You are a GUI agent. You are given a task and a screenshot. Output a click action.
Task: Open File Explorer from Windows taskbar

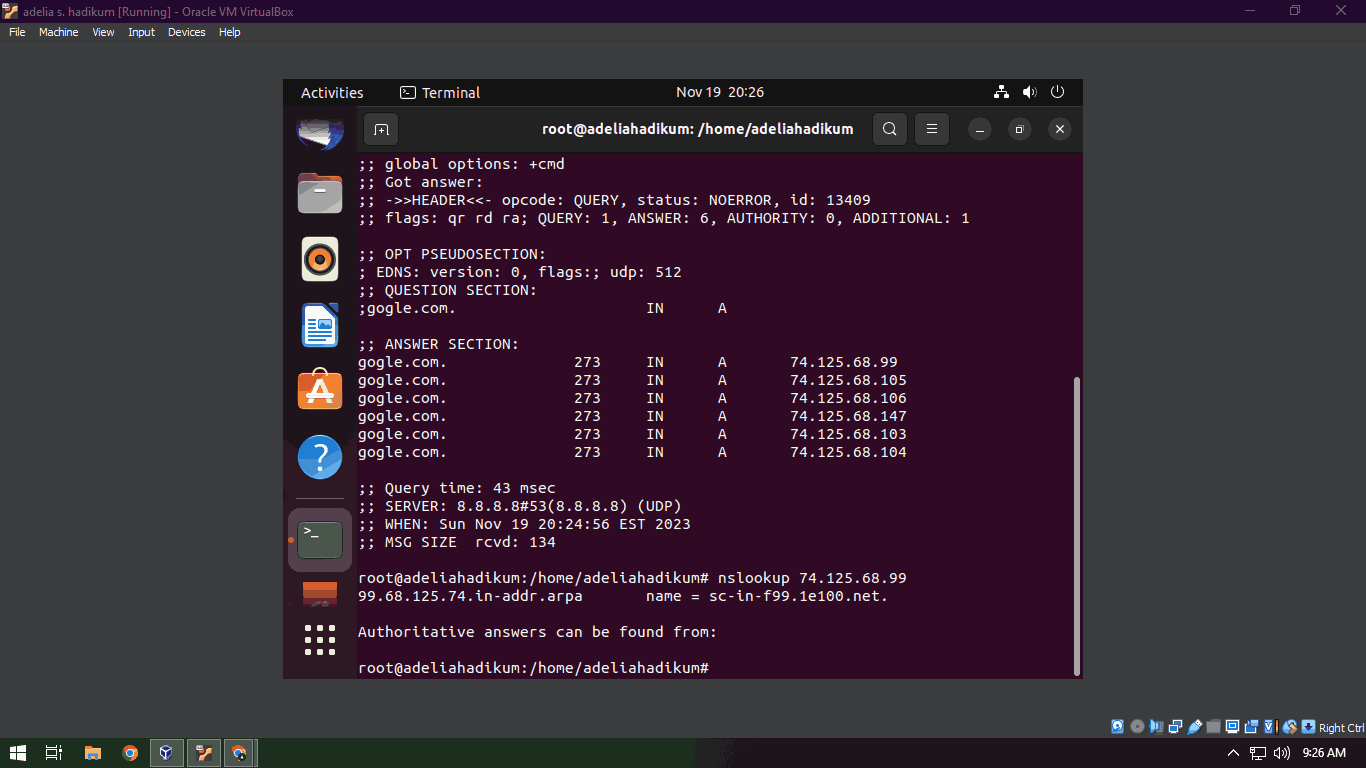93,753
